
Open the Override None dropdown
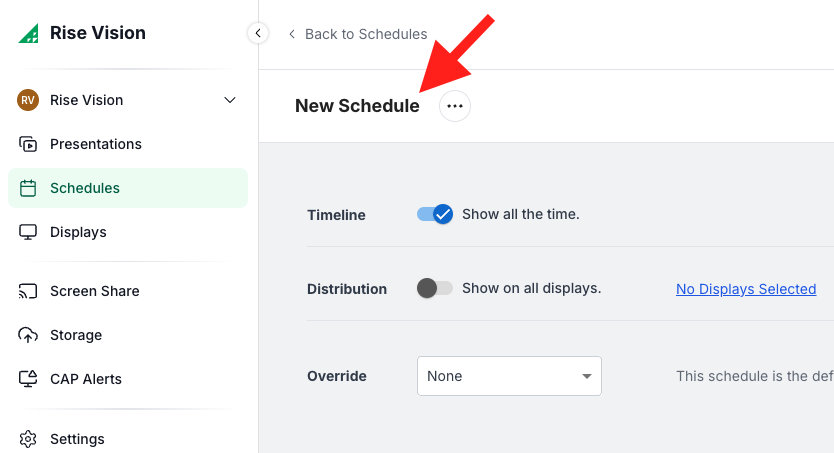509,376
